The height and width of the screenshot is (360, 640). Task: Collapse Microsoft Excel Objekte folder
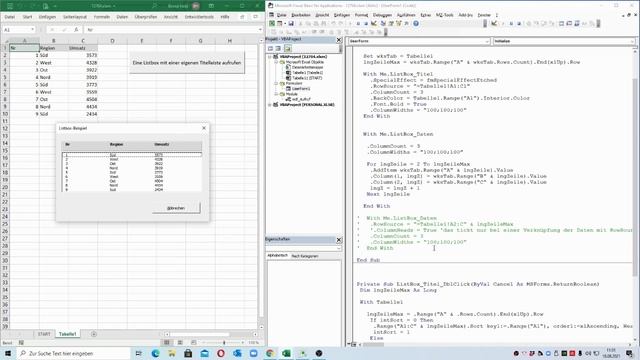276,62
